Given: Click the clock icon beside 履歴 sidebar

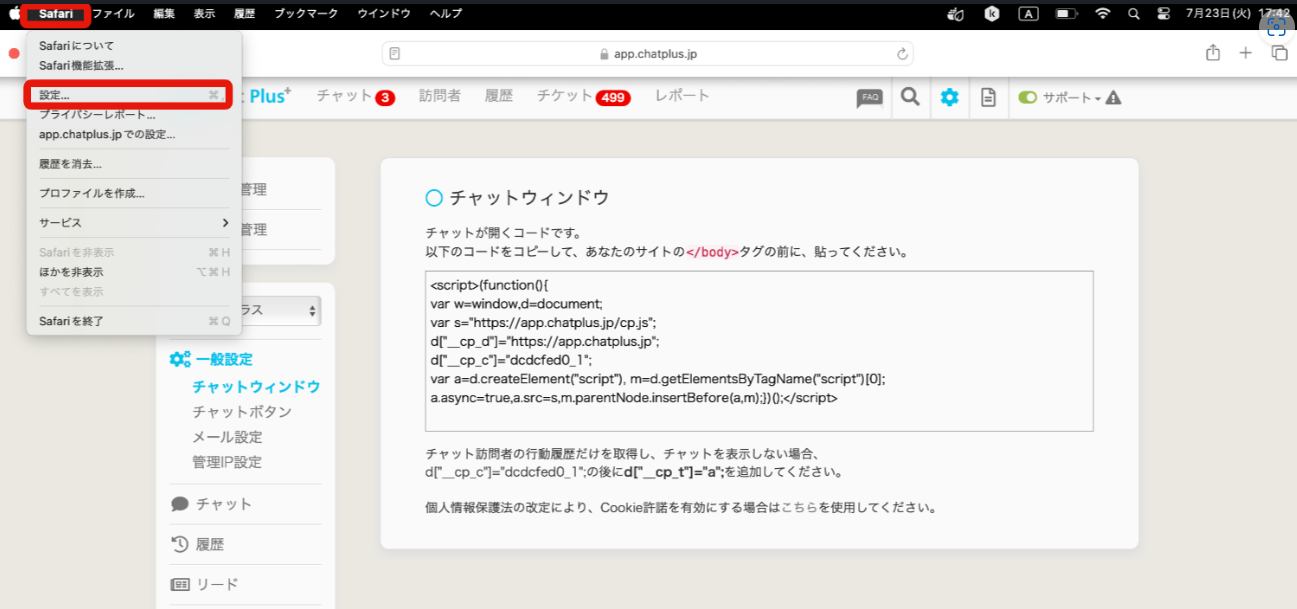Looking at the screenshot, I should tap(180, 544).
